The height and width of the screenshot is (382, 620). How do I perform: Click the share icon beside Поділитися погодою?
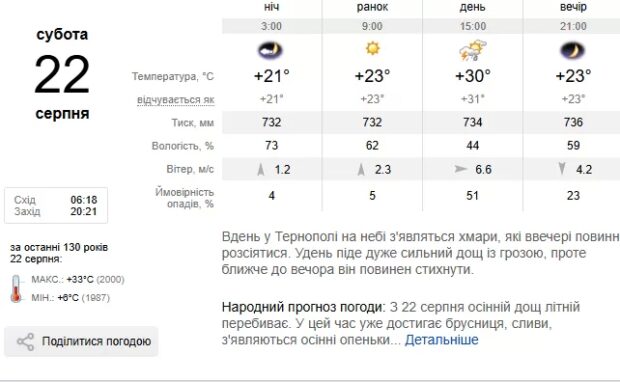(x=25, y=342)
